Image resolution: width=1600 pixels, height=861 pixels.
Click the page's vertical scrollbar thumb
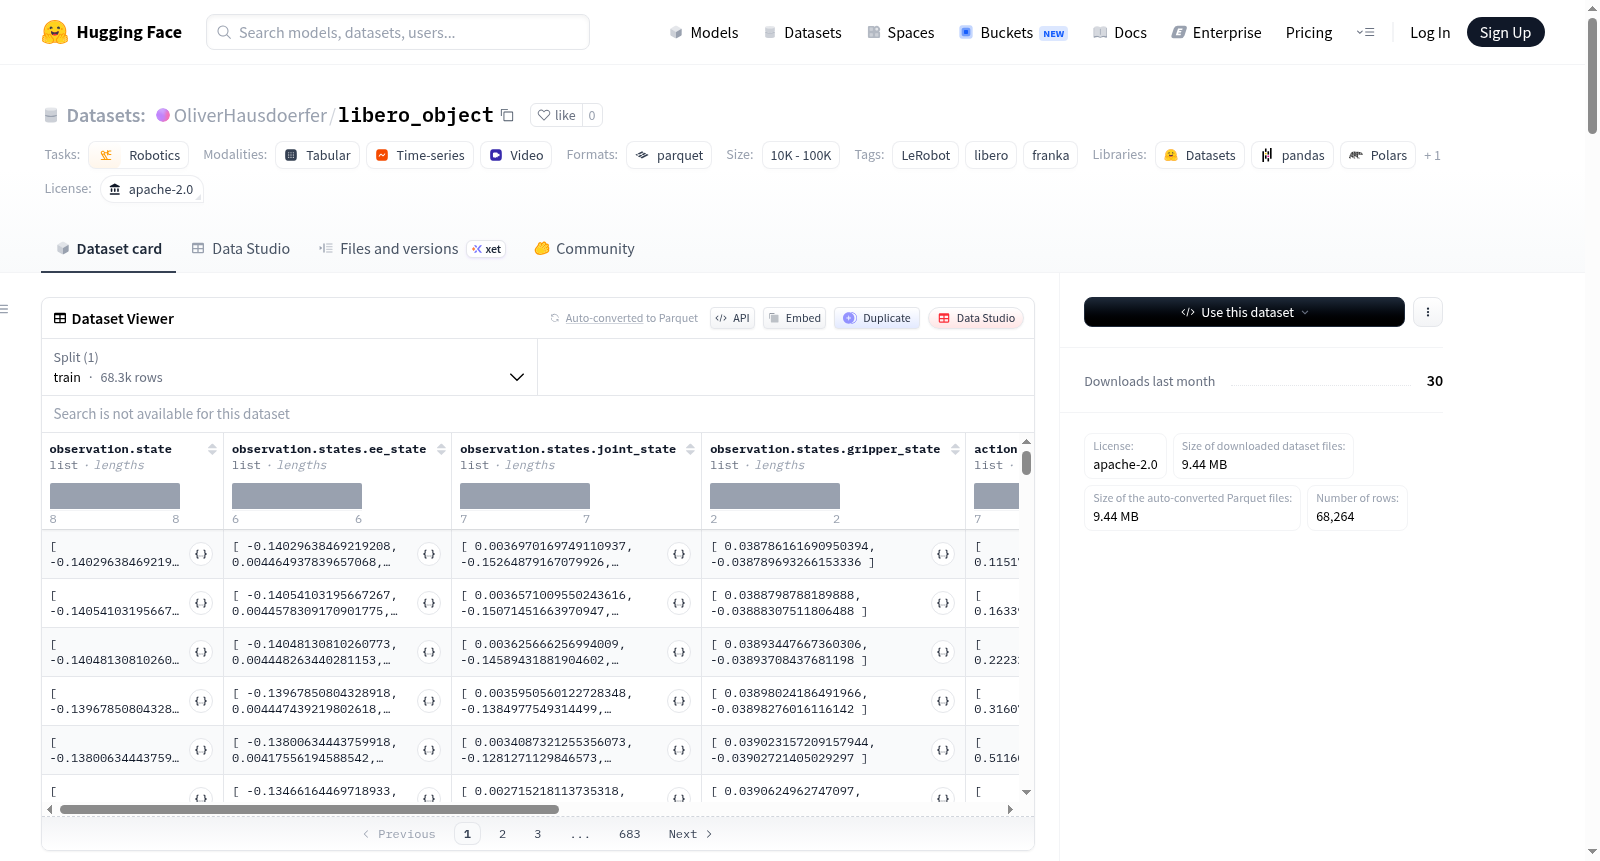click(1592, 74)
